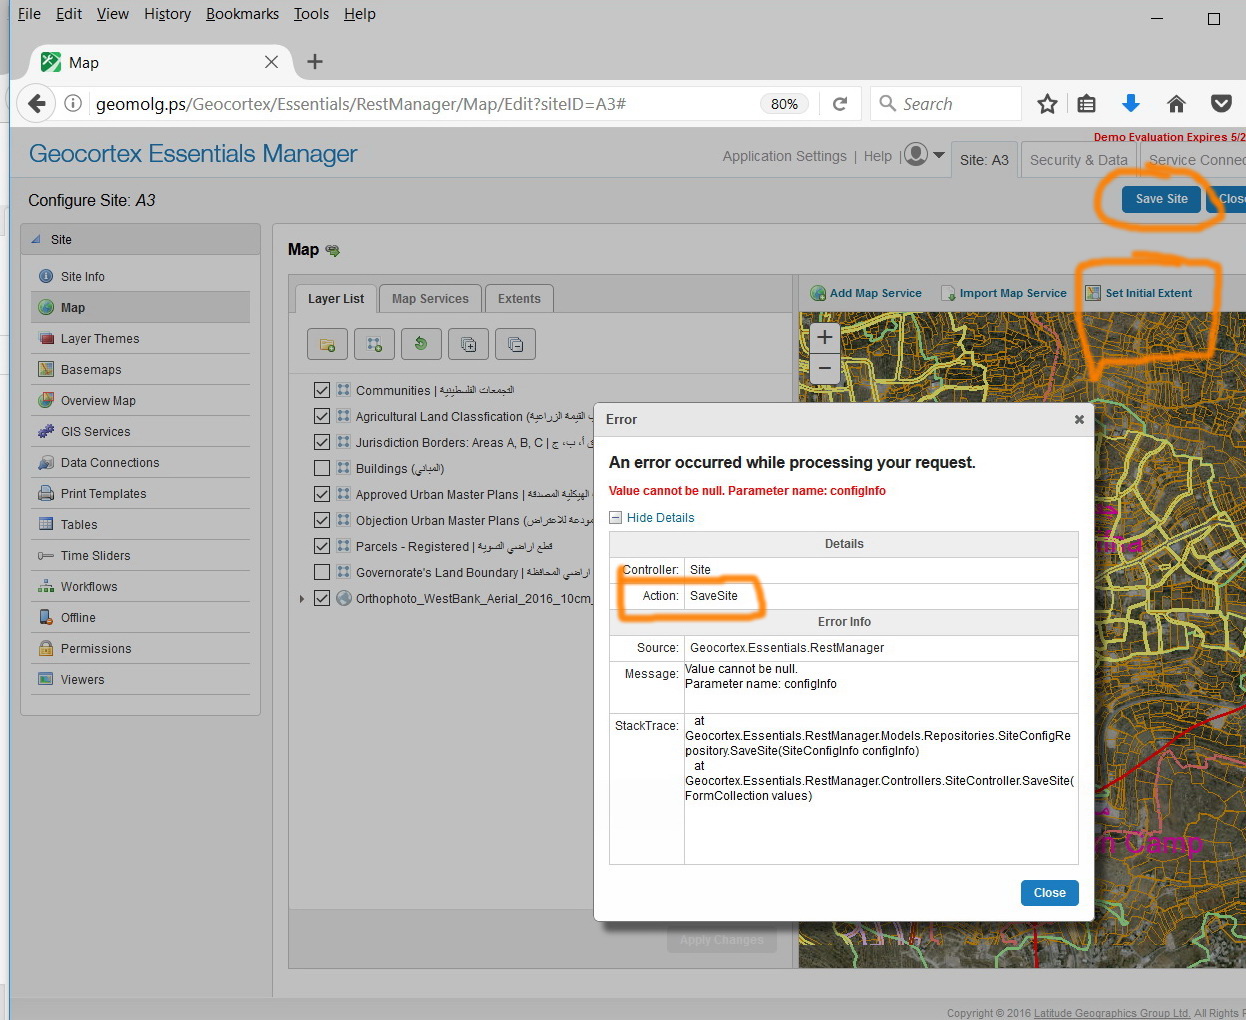Open a new browser tab with plus

point(315,62)
